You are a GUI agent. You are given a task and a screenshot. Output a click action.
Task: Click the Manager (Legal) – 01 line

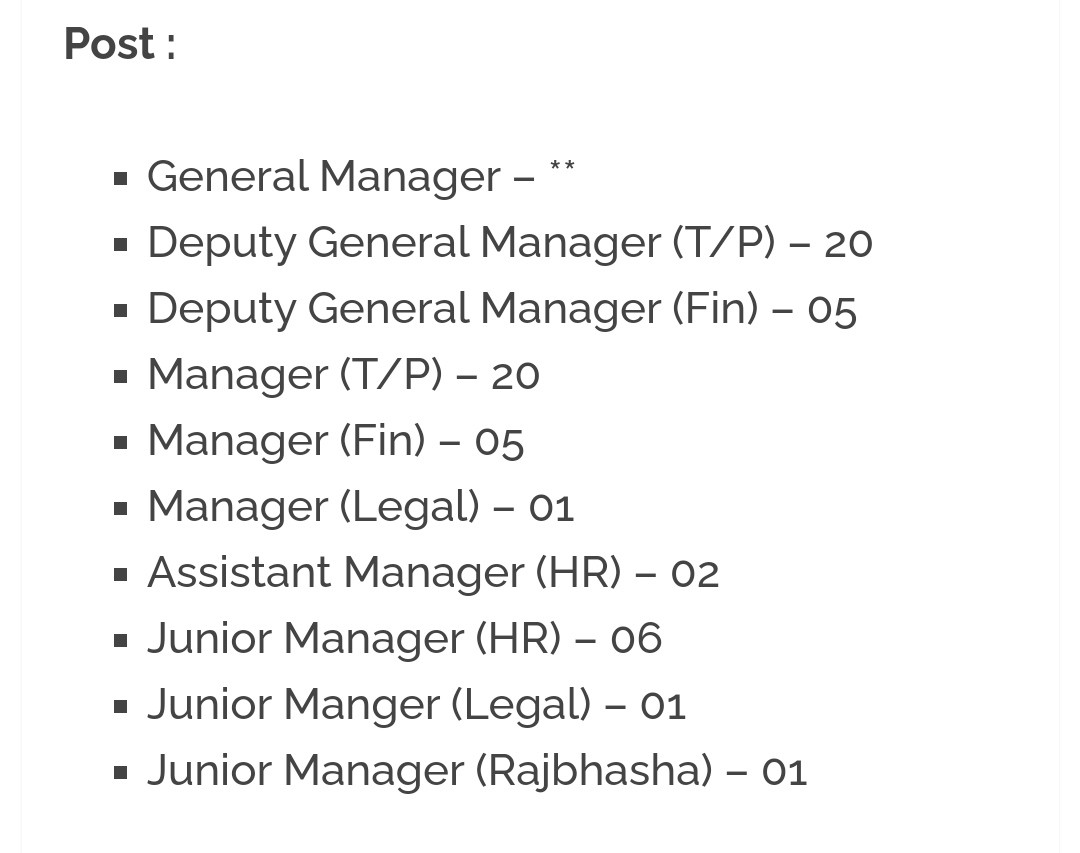(361, 507)
